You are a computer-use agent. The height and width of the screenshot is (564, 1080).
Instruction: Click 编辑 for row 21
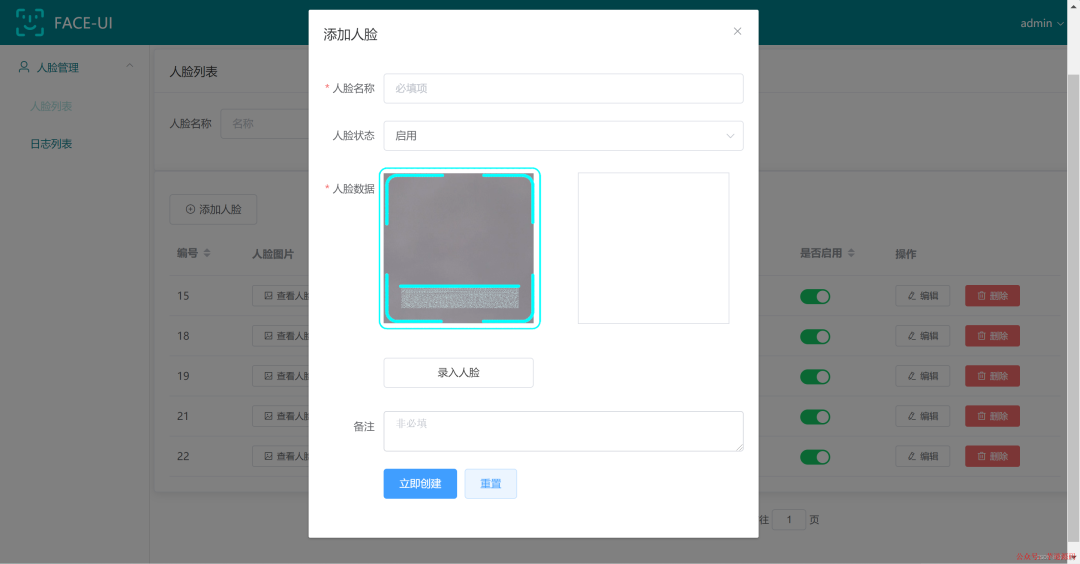pos(923,416)
